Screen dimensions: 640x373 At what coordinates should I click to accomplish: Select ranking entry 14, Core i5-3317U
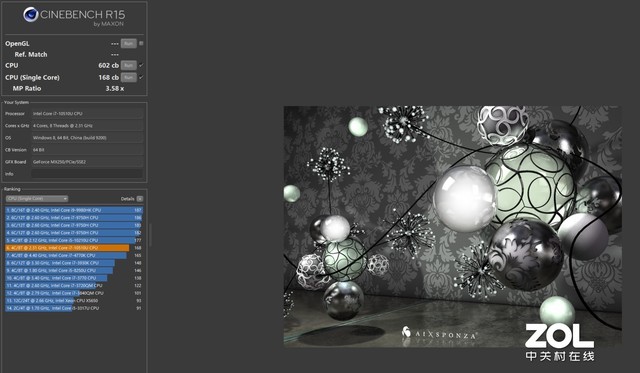[x=74, y=308]
